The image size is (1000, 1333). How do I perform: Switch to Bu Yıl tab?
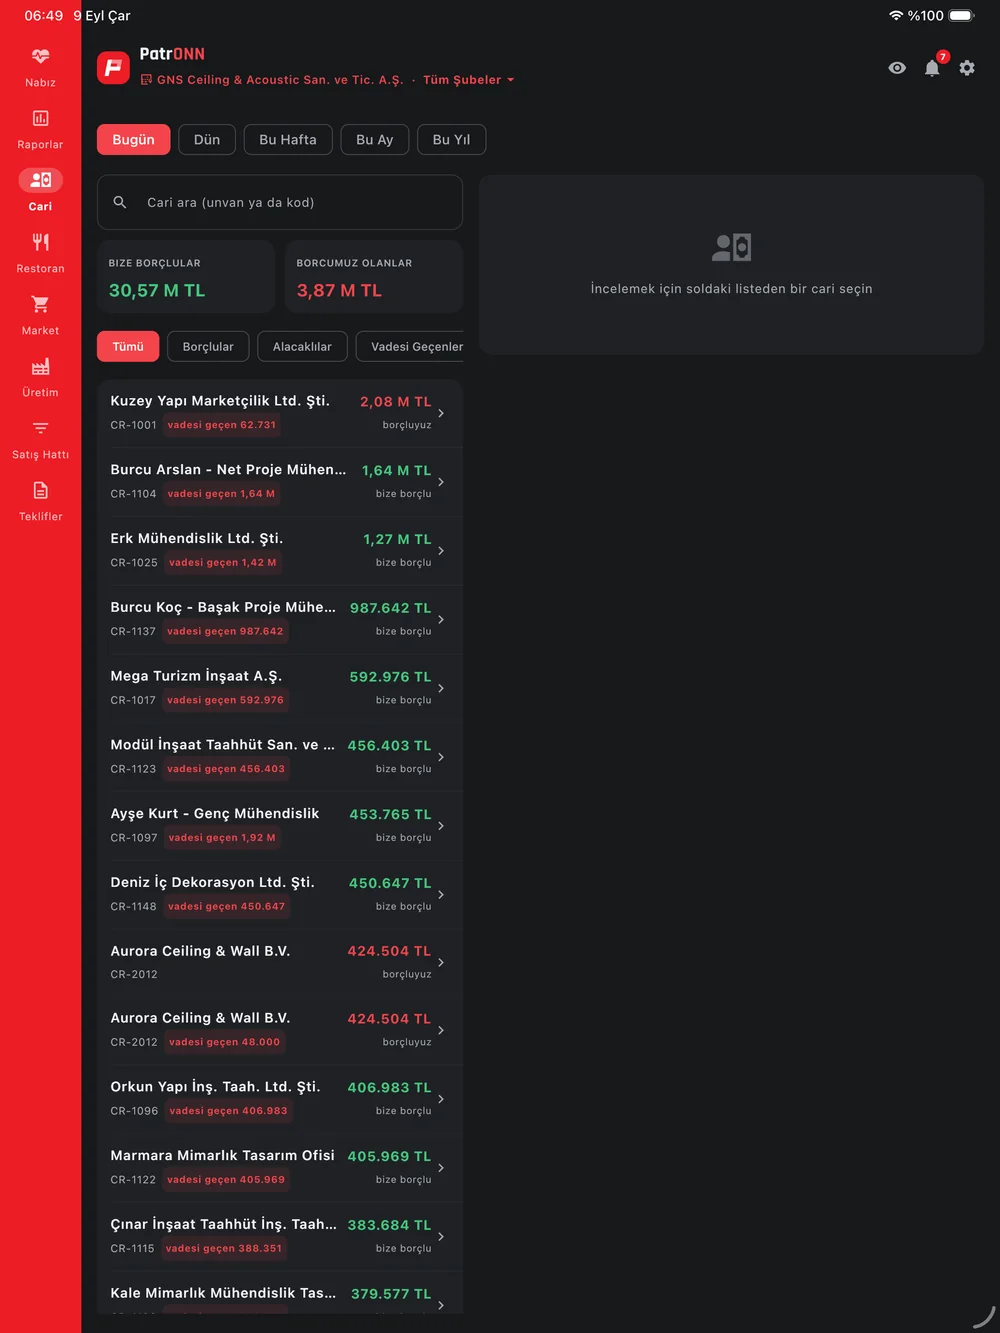tap(451, 140)
